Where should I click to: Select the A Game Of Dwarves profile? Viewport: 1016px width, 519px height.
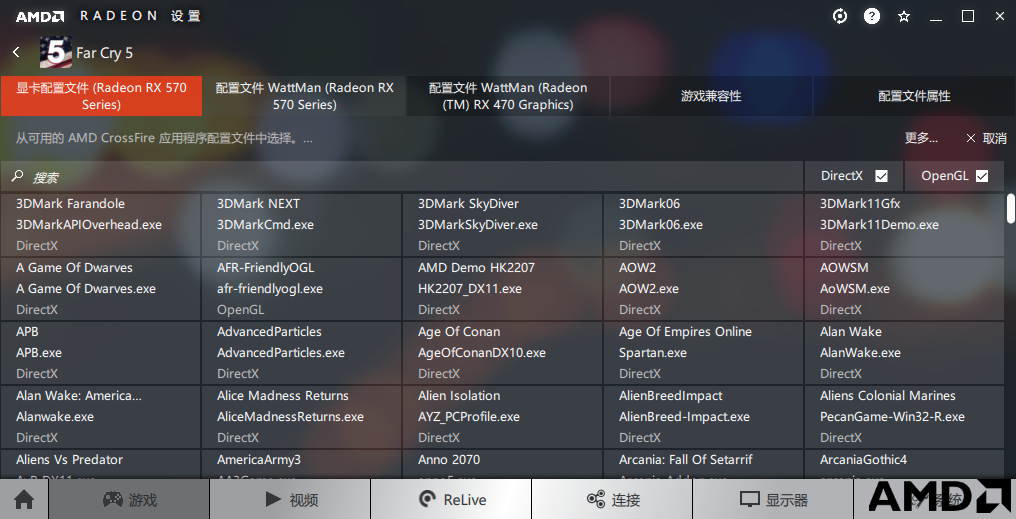[x=100, y=288]
